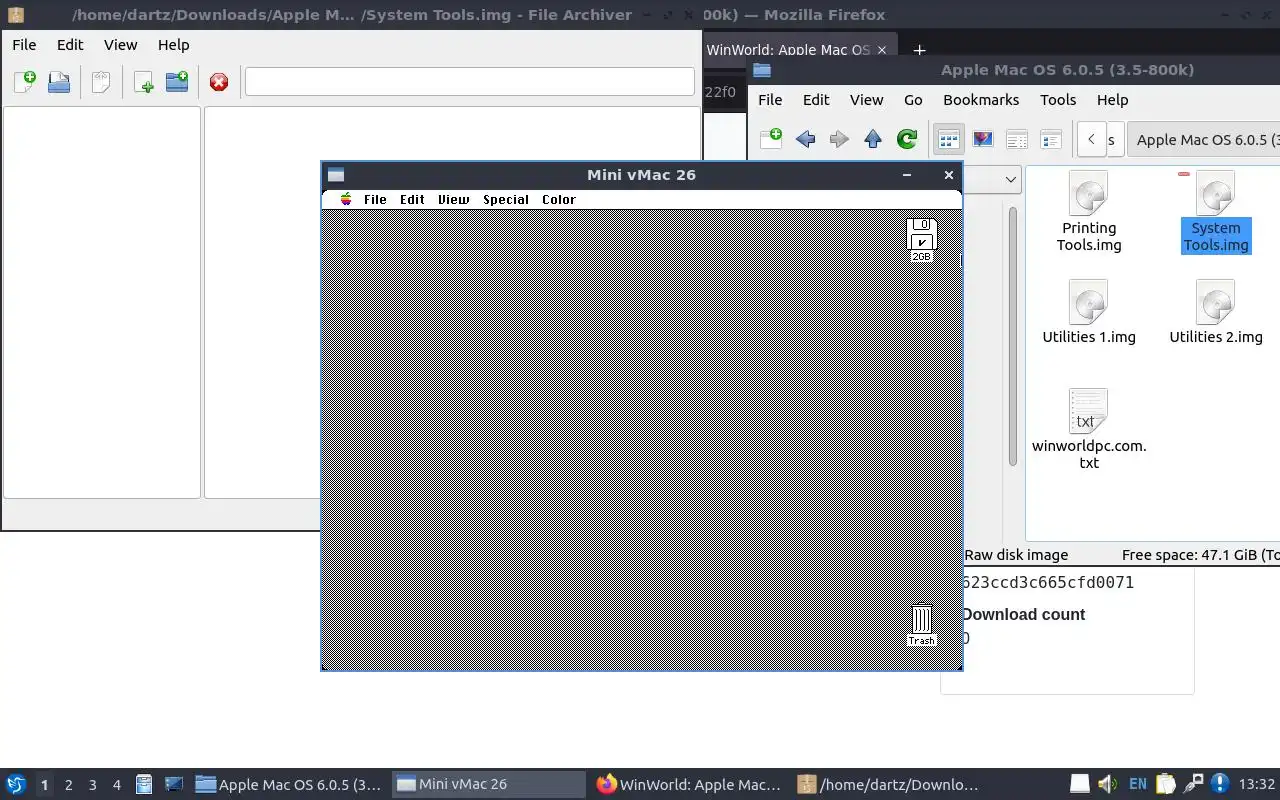The width and height of the screenshot is (1280, 800).
Task: Open side pane mode dropdown in file manager
Action: pos(1011,179)
